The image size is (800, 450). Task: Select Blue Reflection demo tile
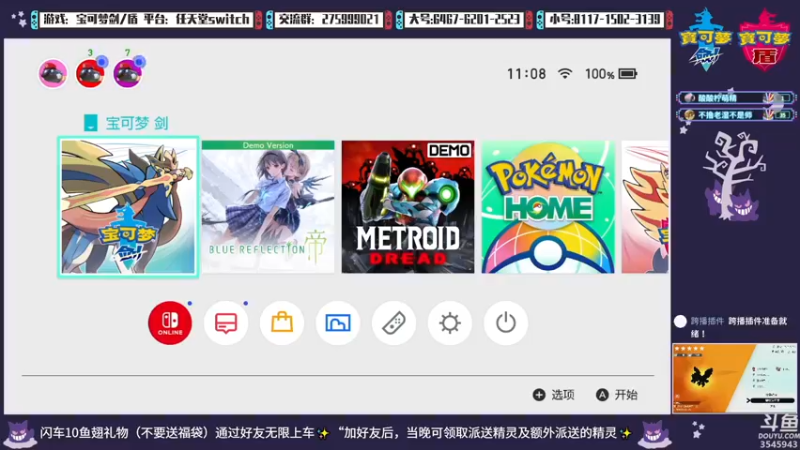(x=268, y=207)
